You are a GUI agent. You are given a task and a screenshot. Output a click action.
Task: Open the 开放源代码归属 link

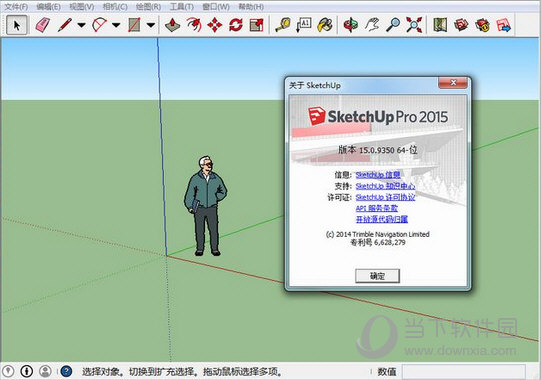click(382, 219)
